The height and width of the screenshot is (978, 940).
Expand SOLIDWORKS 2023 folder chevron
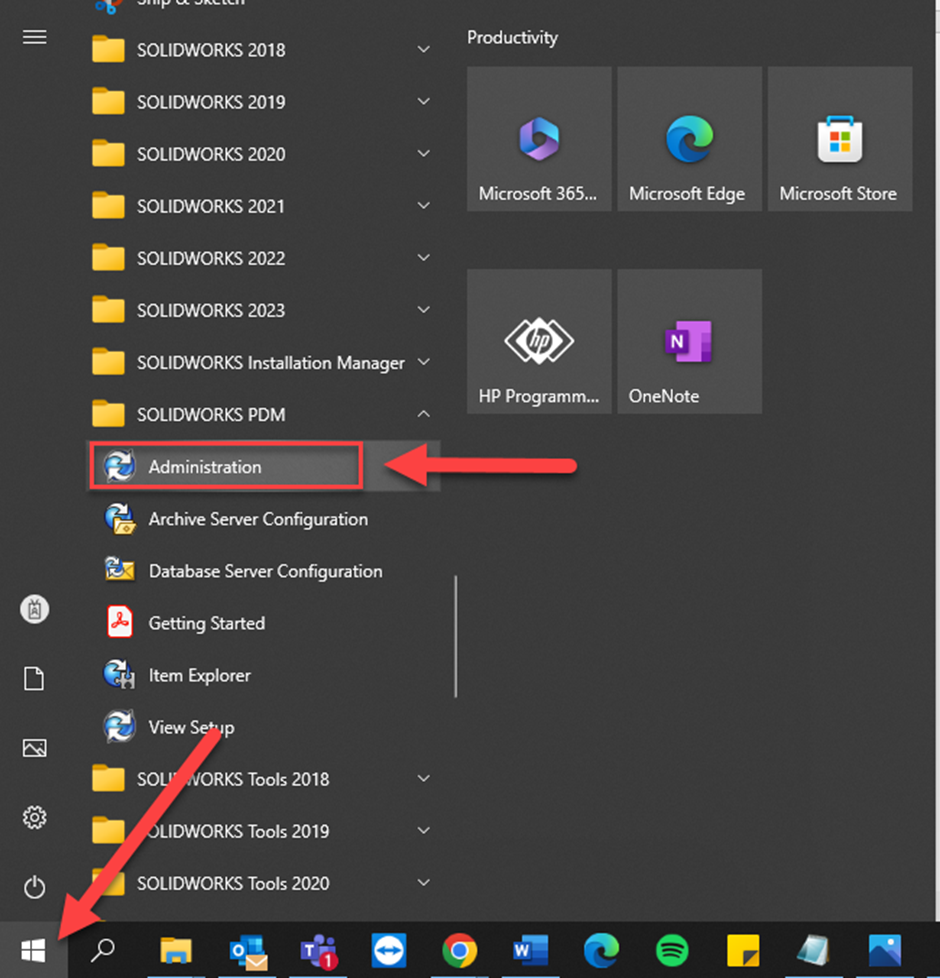[x=424, y=309]
